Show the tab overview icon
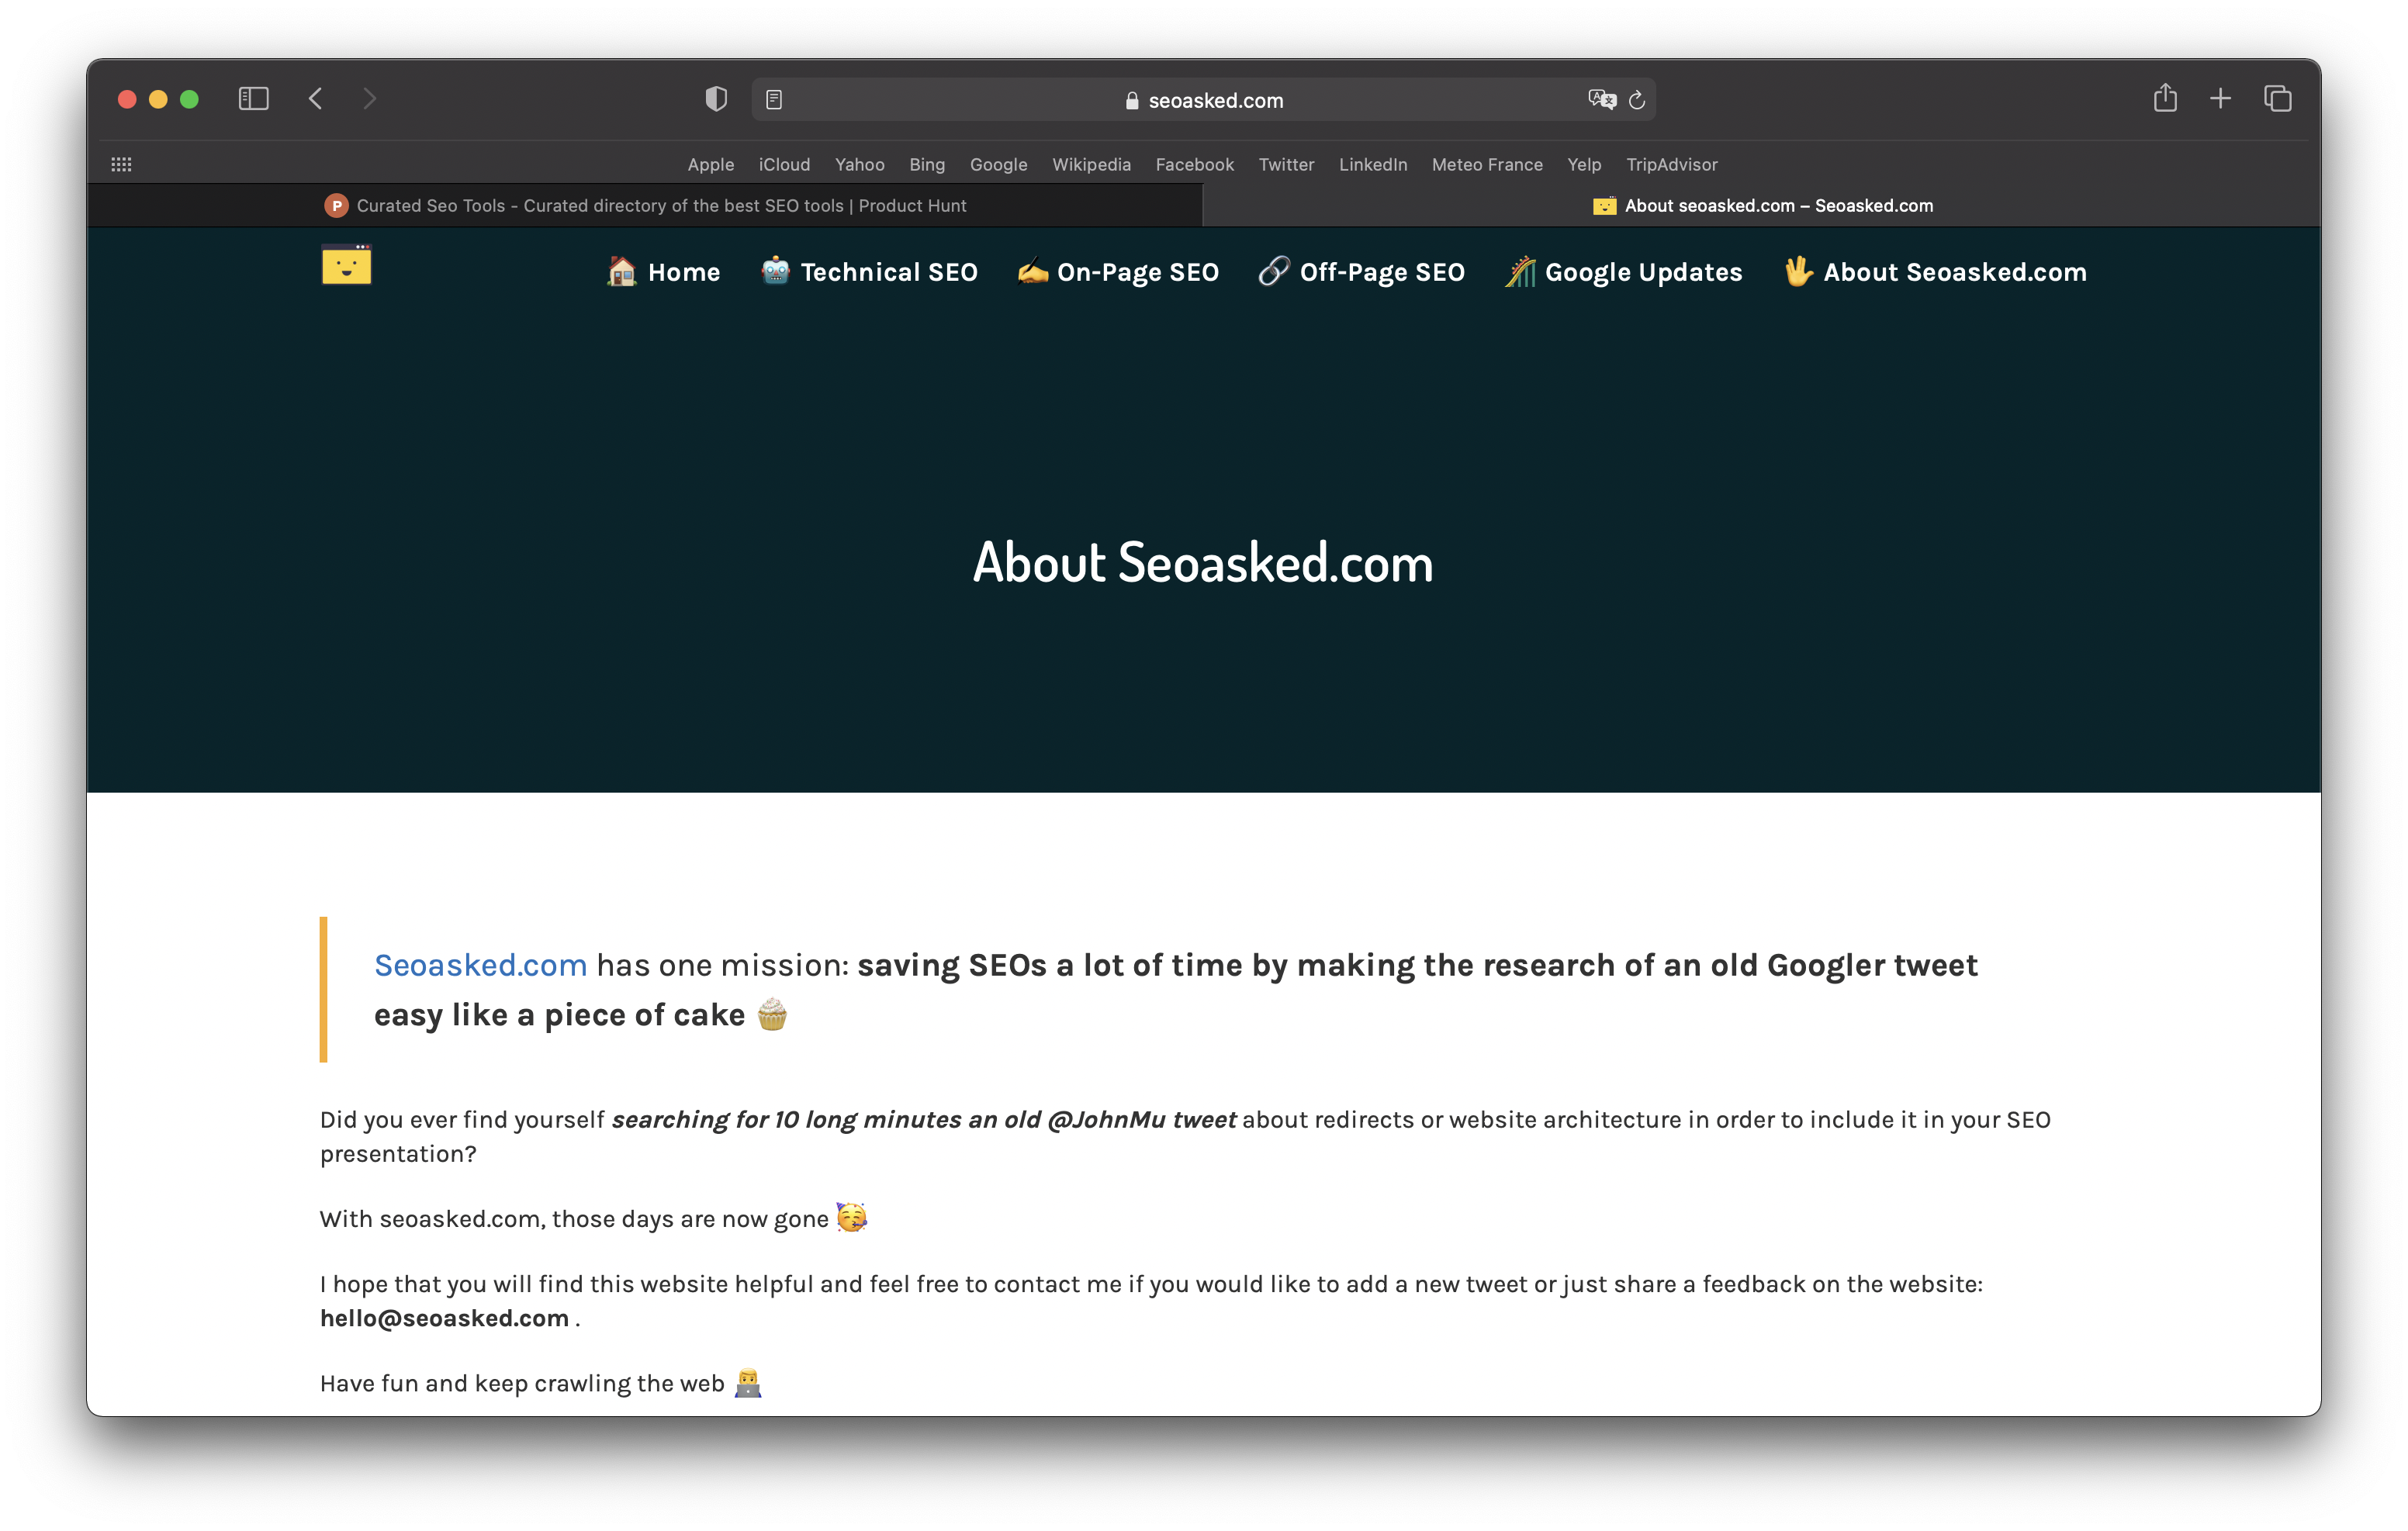The height and width of the screenshot is (1531, 2408). [2278, 98]
